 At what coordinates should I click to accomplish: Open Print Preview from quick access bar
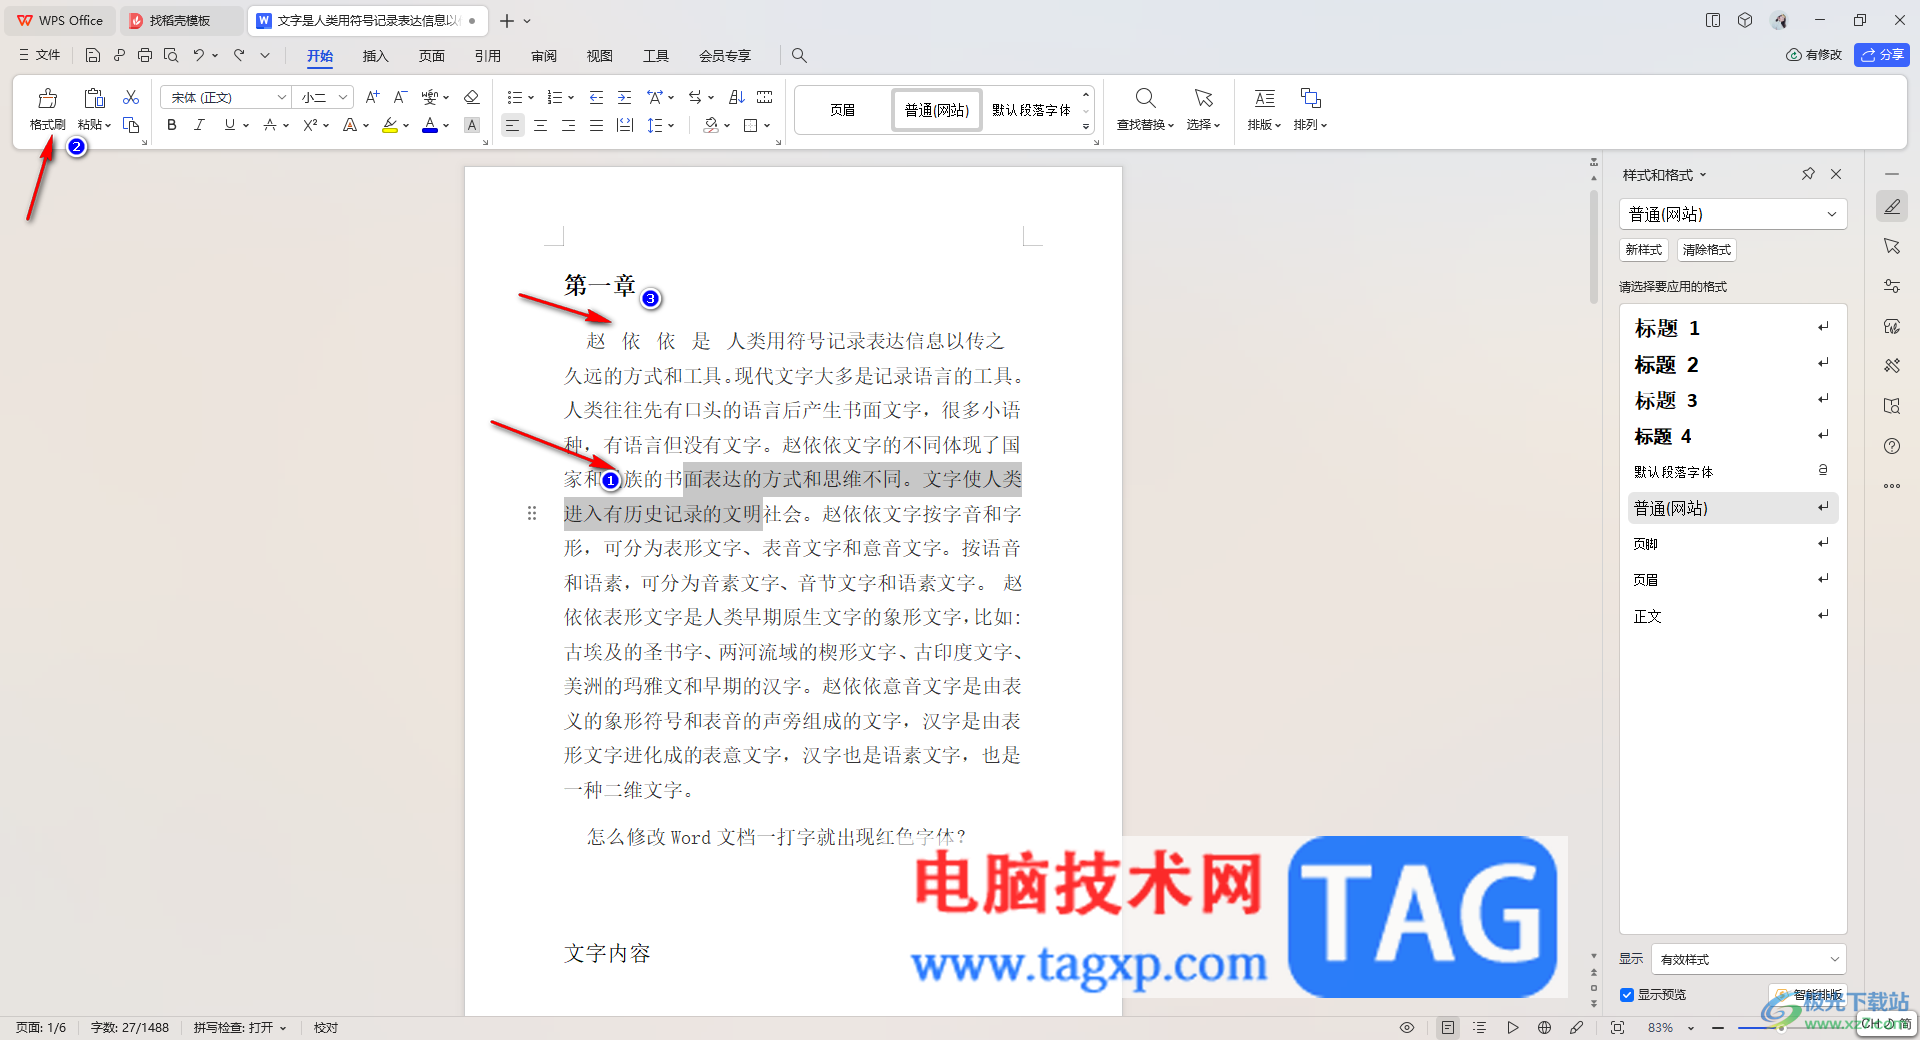pyautogui.click(x=171, y=55)
